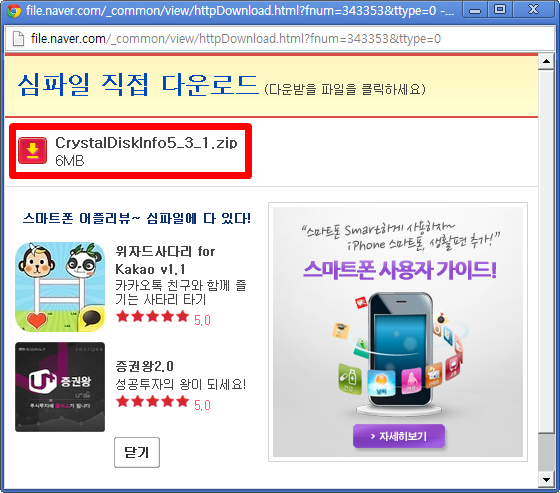Open 위자드사다리 for Kakao v1.1 title
560x493 pixels.
pos(165,260)
